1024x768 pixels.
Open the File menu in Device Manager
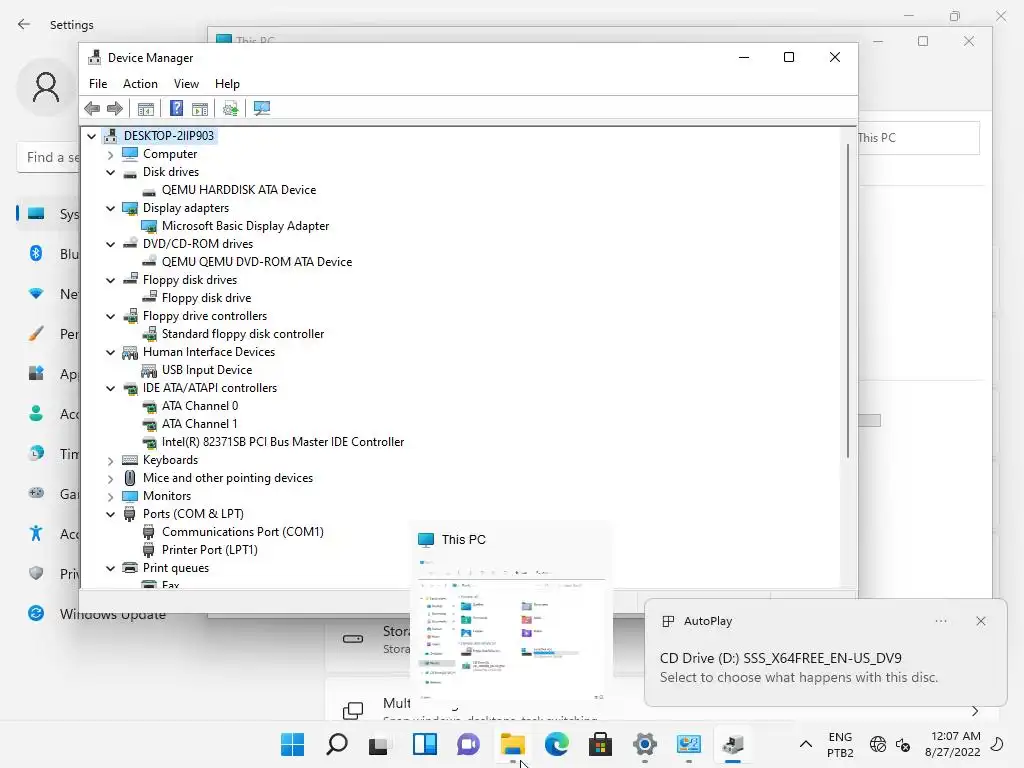coord(98,84)
